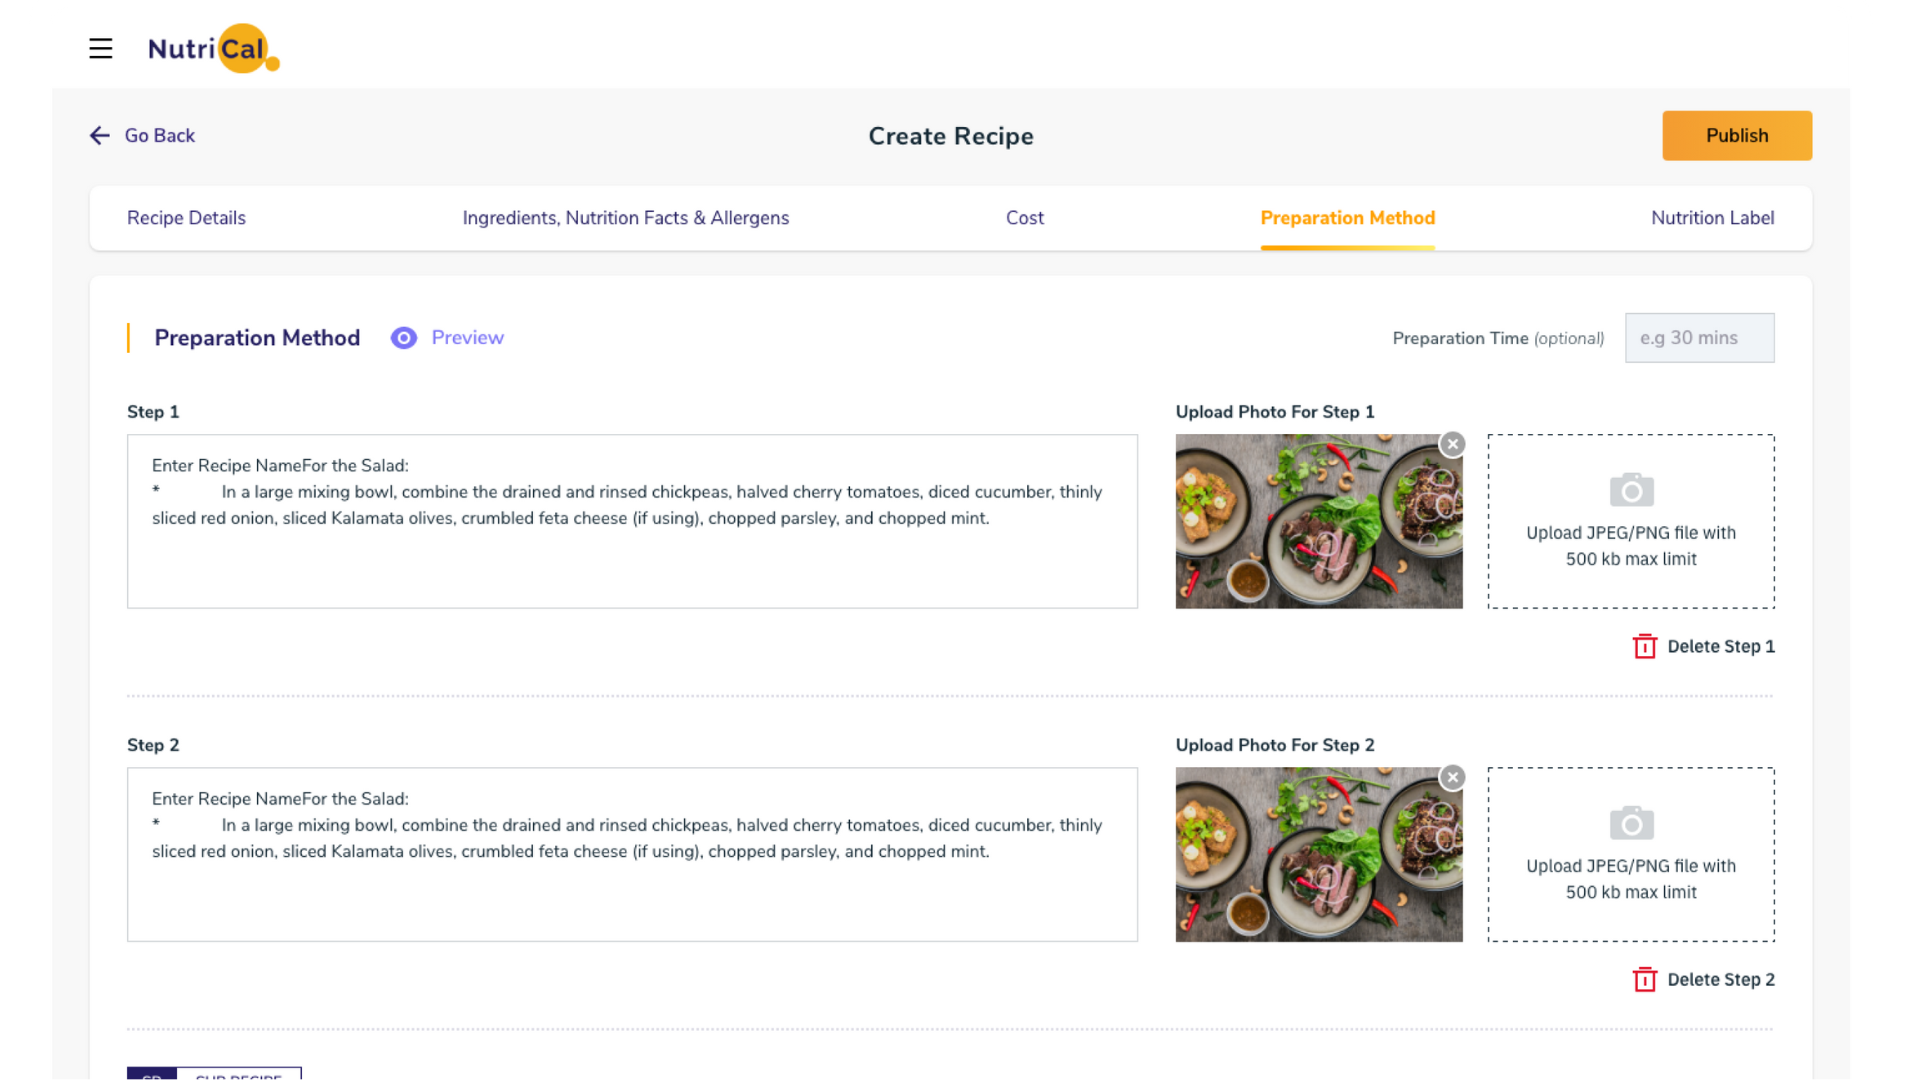Click the Preview link

(x=467, y=338)
